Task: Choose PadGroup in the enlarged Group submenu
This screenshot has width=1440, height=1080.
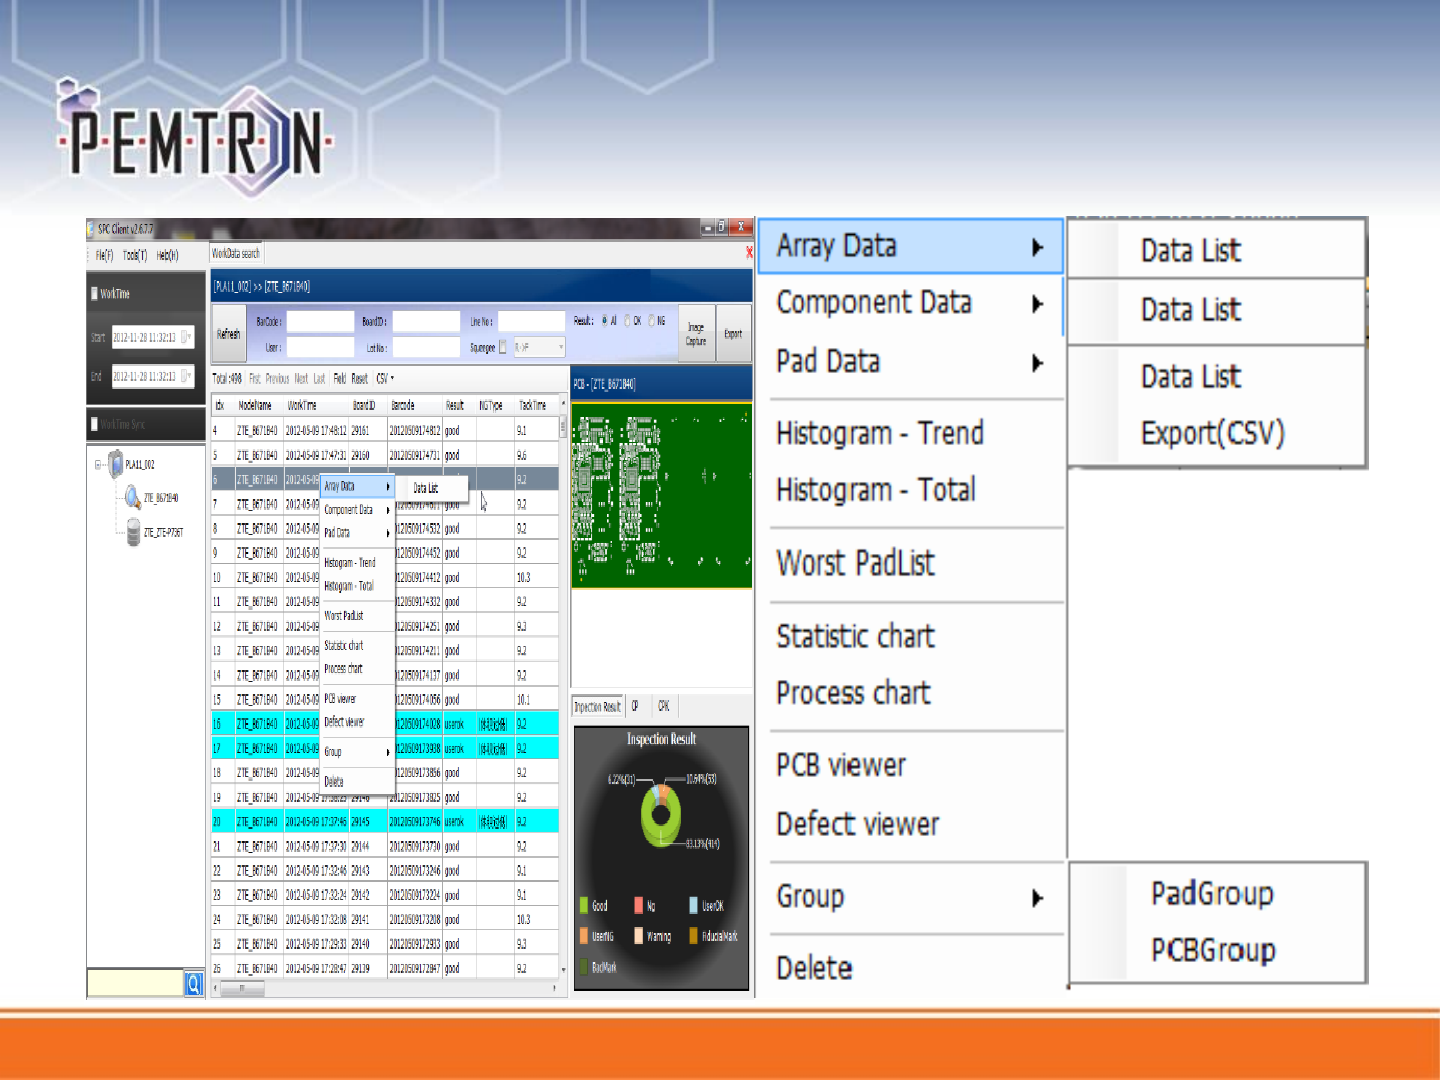Action: coord(1212,893)
